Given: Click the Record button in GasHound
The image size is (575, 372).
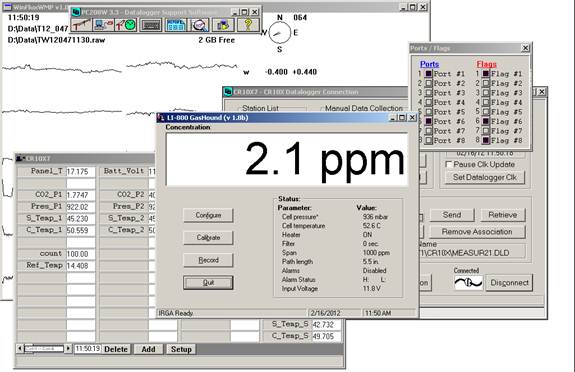Looking at the screenshot, I should [208, 260].
